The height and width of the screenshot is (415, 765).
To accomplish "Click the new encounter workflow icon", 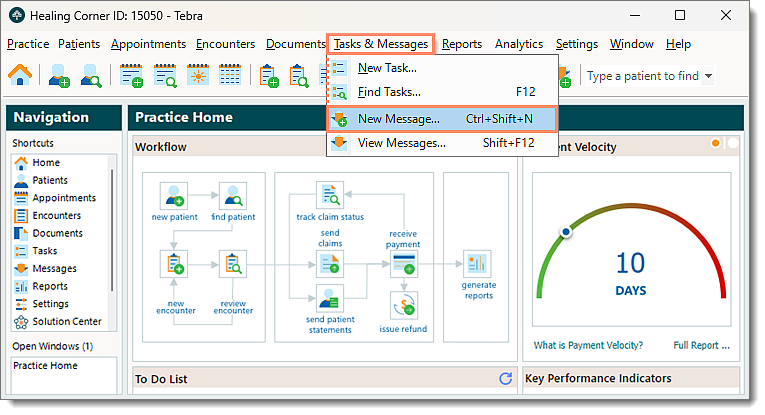I will 174,264.
